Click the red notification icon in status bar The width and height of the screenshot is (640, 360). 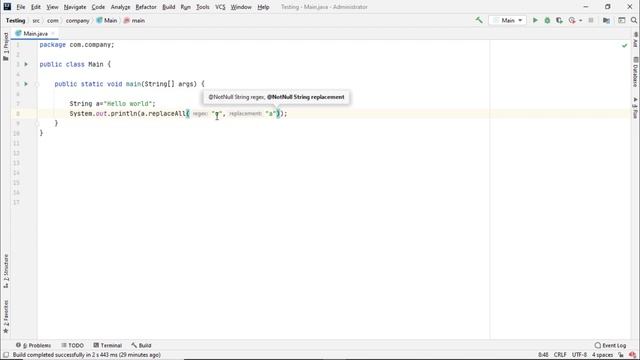(x=632, y=355)
